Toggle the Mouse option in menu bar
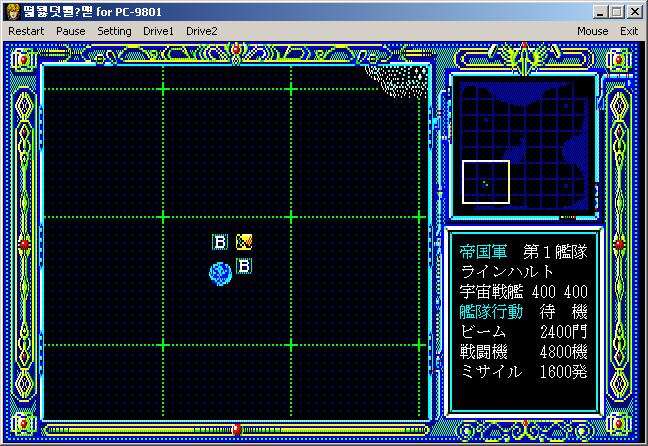The height and width of the screenshot is (446, 648). coord(592,31)
